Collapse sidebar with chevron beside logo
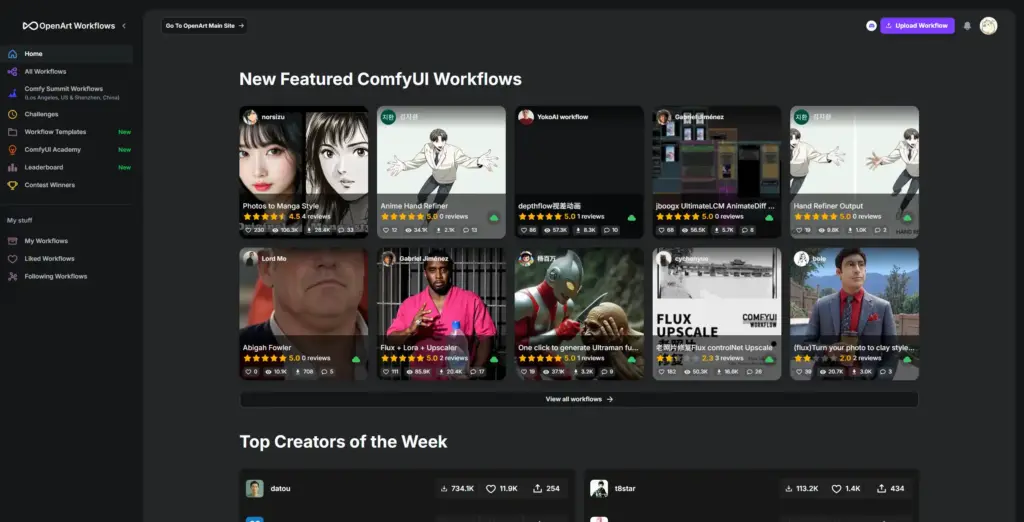This screenshot has width=1024, height=522. [124, 26]
